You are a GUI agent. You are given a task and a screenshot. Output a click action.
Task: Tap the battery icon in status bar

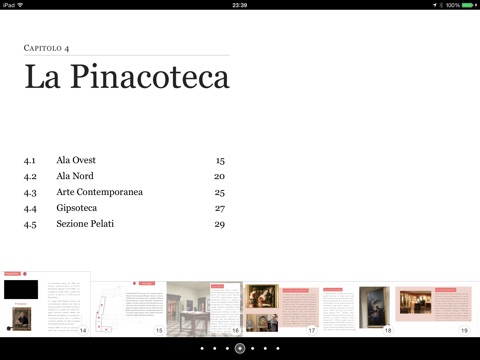468,5
